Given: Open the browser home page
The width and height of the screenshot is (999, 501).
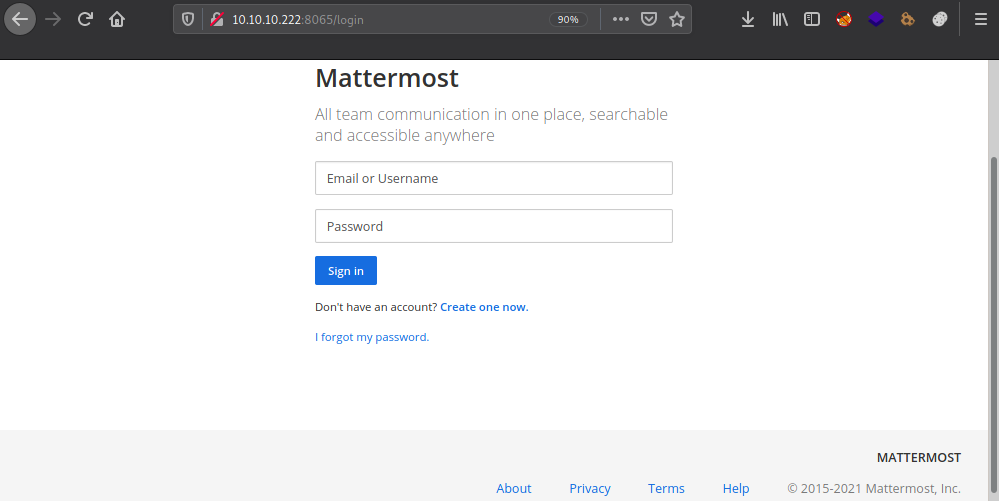Looking at the screenshot, I should 117,19.
